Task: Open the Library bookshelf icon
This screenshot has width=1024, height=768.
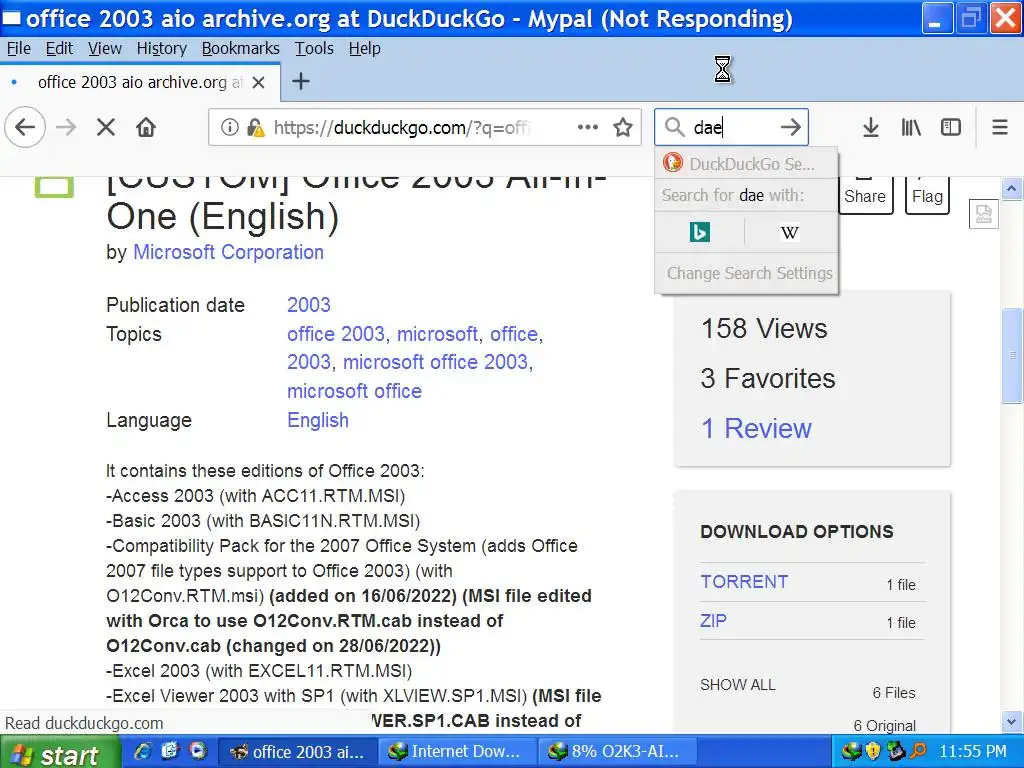Action: (x=911, y=127)
